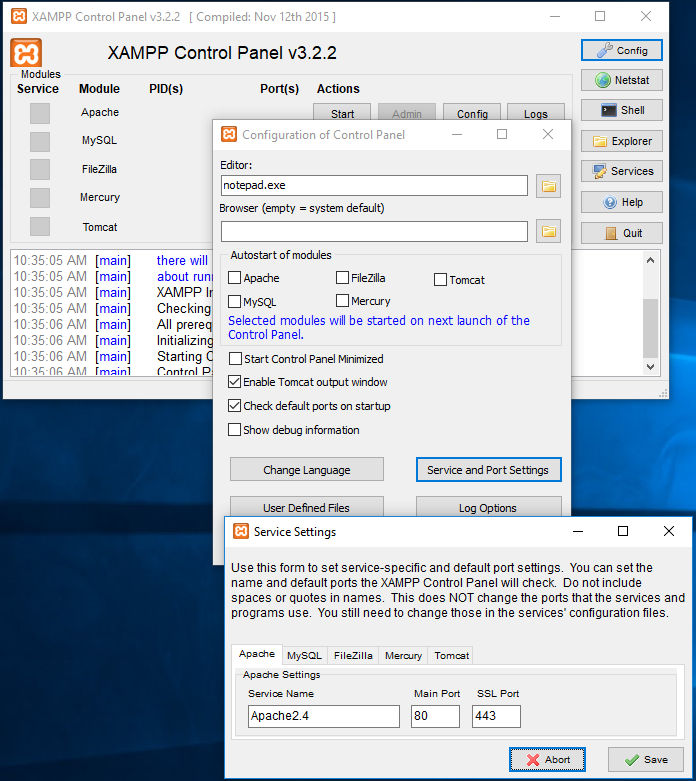
Task: Enable Apache autostart checkbox
Action: click(235, 277)
